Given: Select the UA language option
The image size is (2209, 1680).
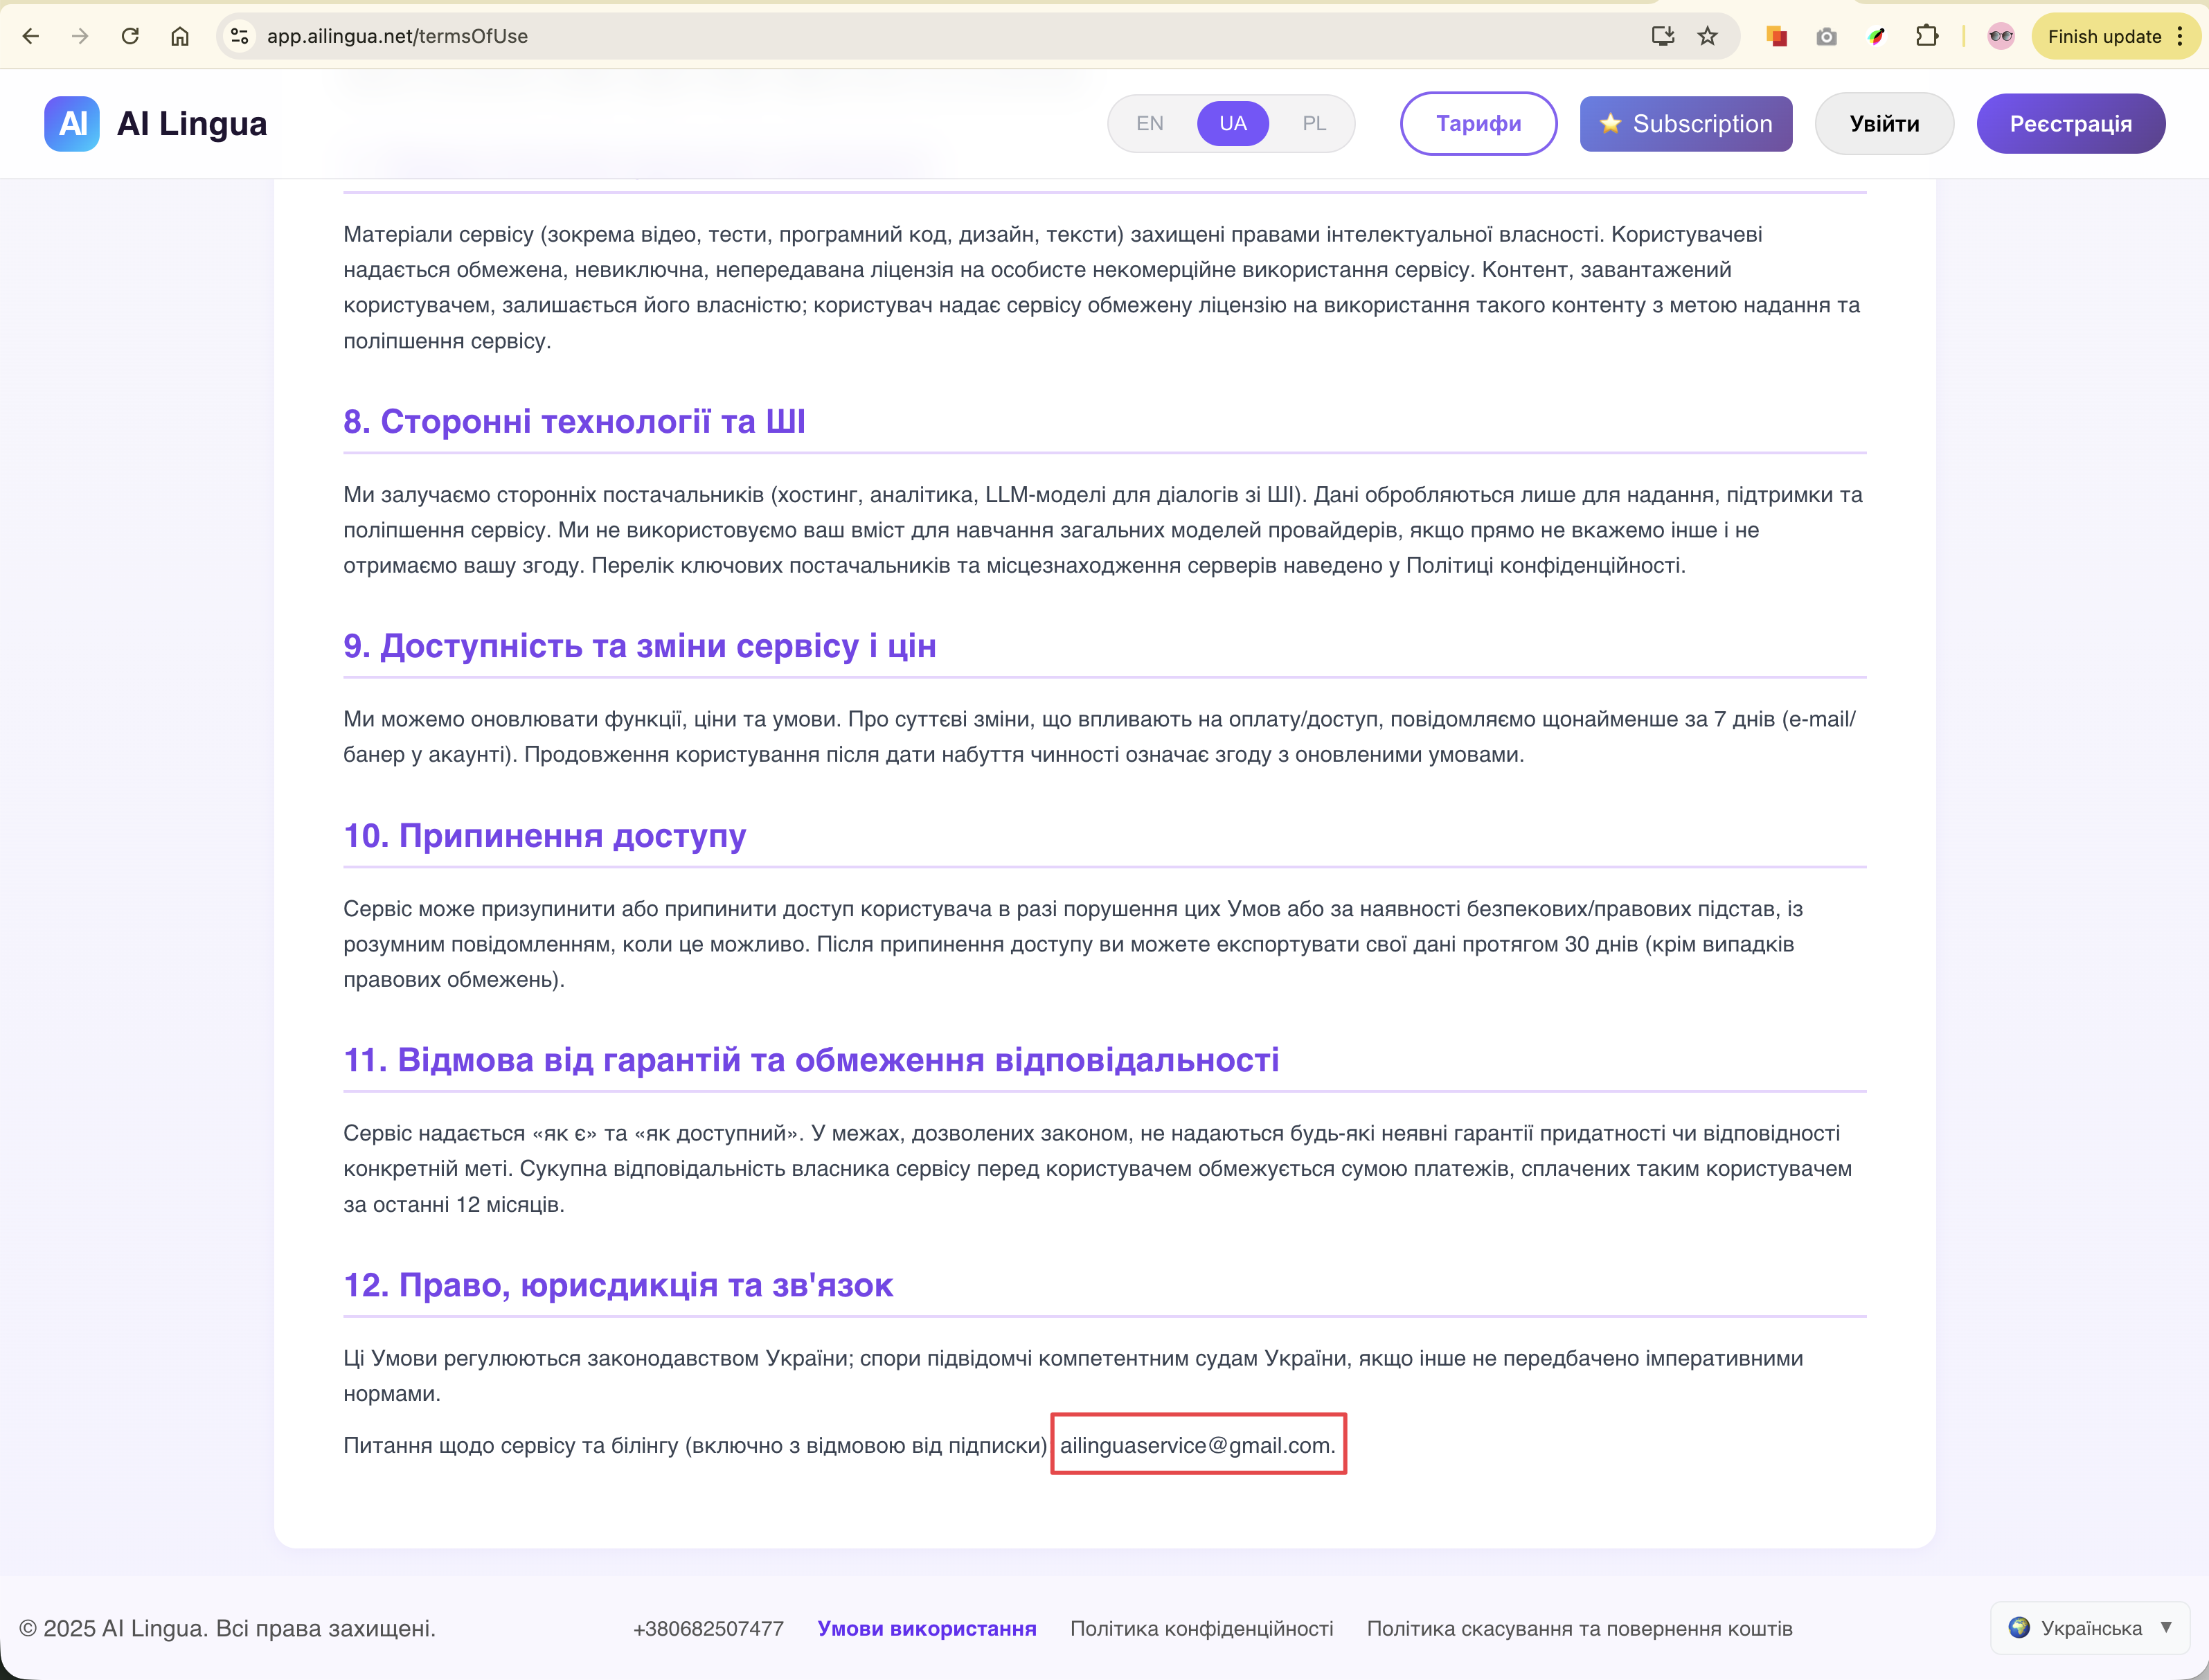Looking at the screenshot, I should point(1232,123).
